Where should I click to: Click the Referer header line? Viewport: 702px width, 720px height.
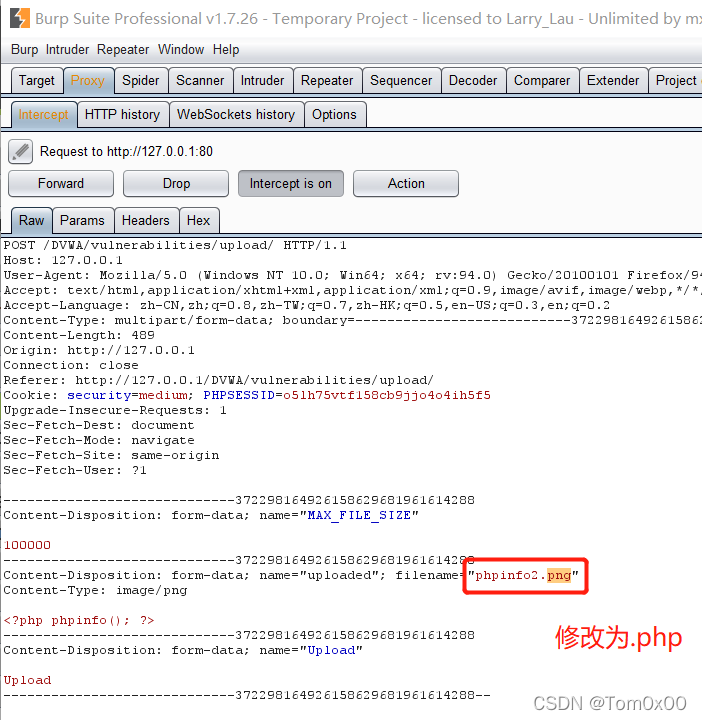click(x=219, y=380)
